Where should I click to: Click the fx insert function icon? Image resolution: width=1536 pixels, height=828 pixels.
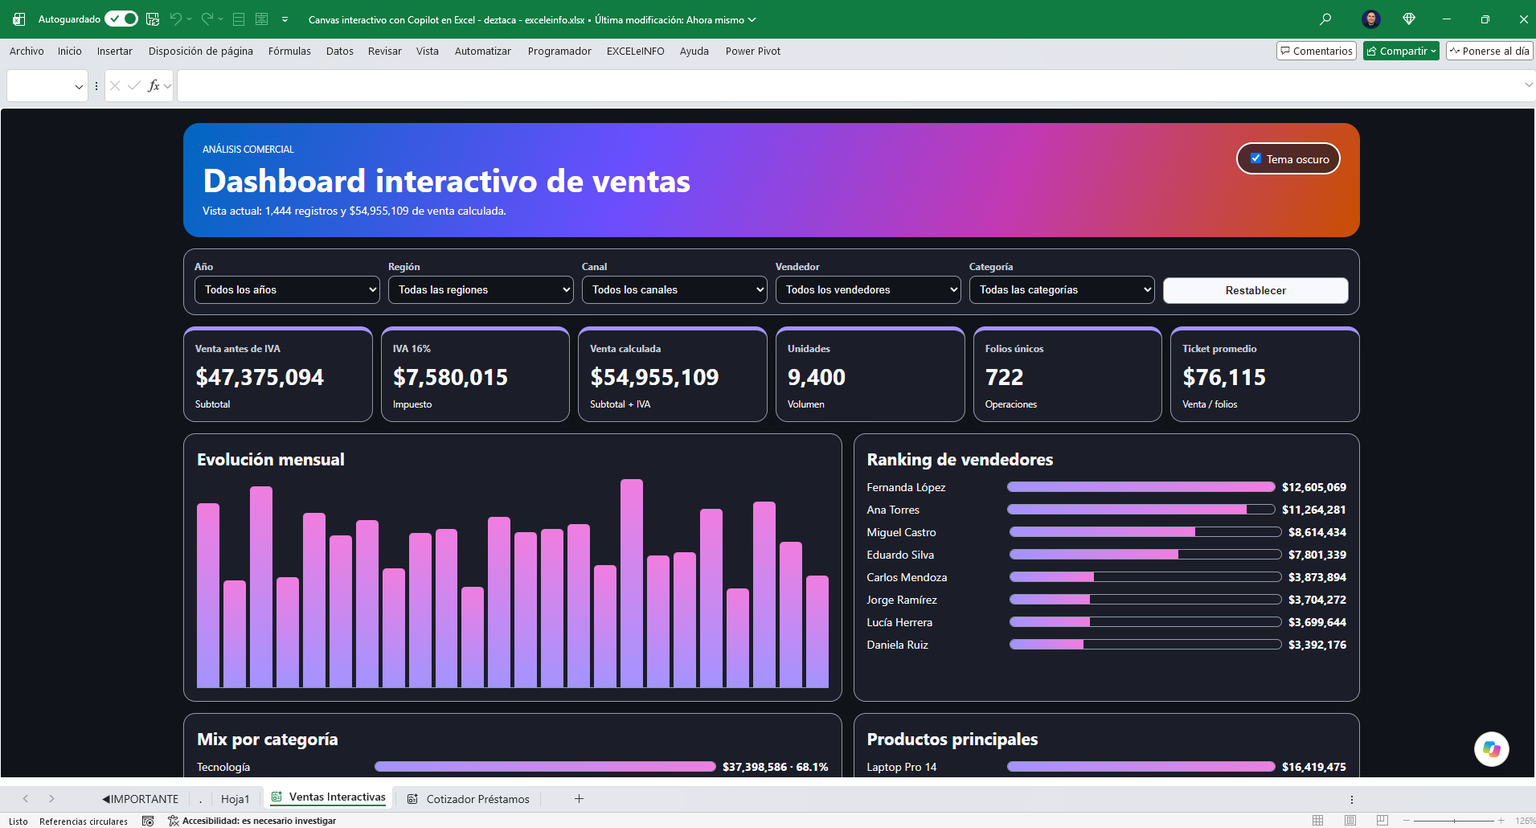click(x=154, y=86)
